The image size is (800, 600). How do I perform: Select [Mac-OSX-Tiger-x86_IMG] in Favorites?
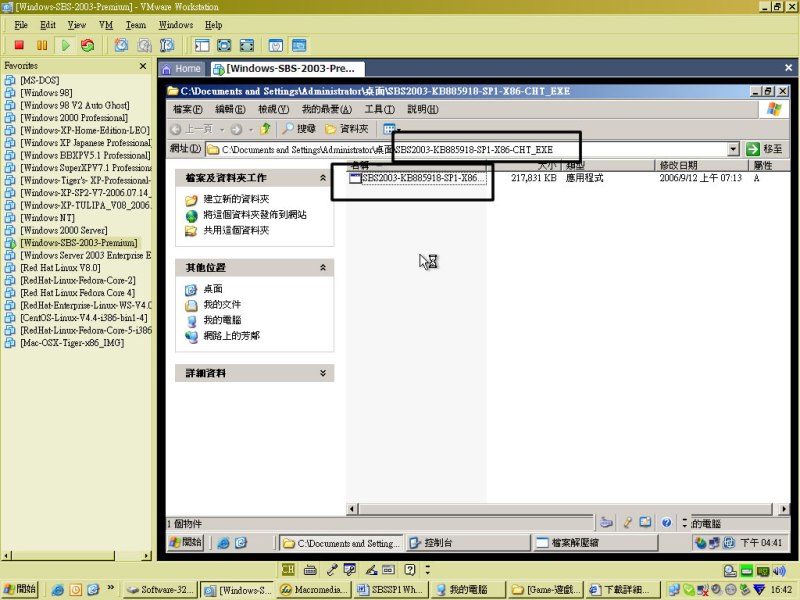point(72,343)
